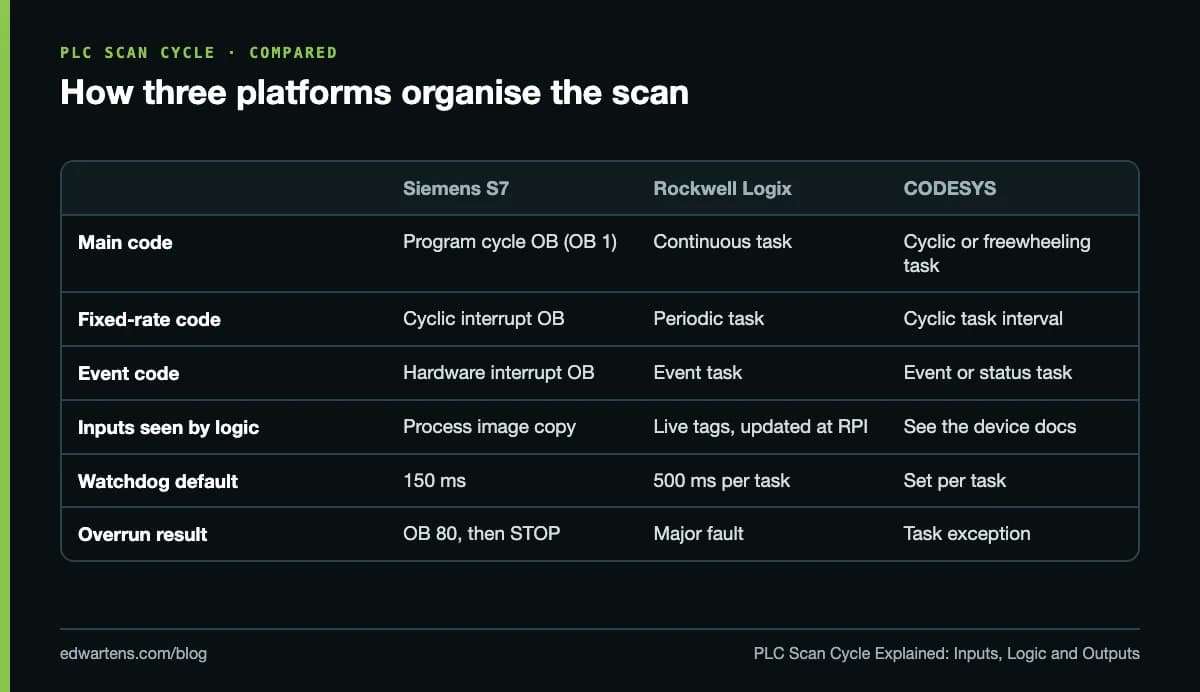The width and height of the screenshot is (1200, 692).
Task: Click the 'Periodic task' cell
Action: tap(708, 318)
